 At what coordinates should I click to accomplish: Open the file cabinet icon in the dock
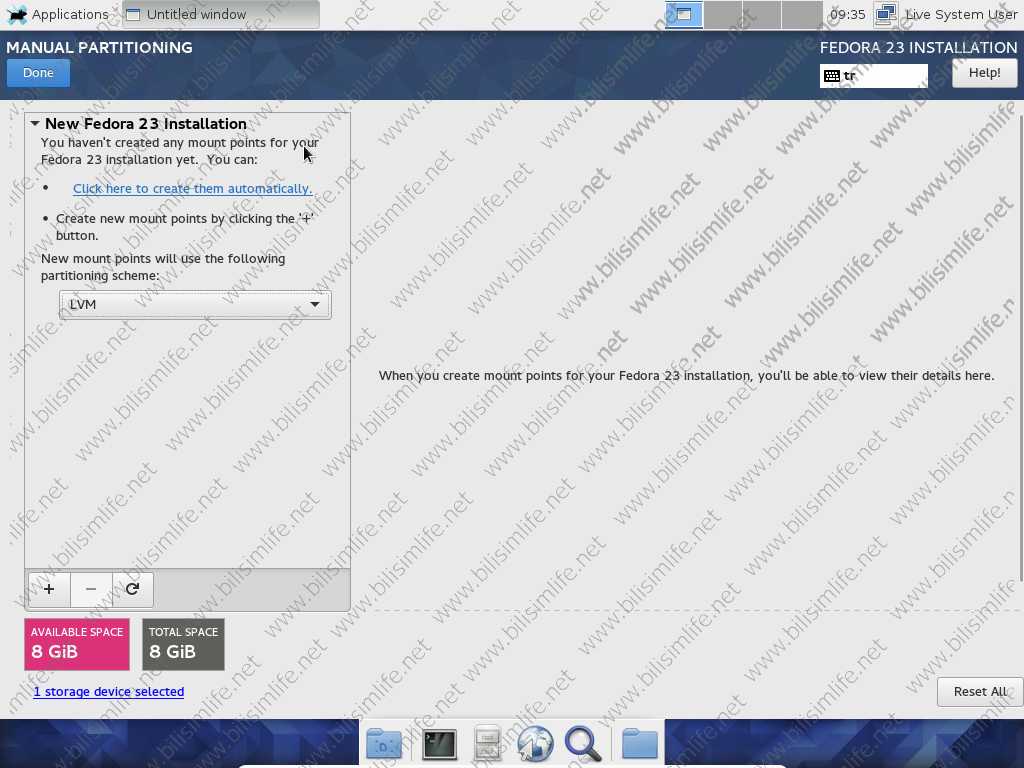click(x=487, y=743)
